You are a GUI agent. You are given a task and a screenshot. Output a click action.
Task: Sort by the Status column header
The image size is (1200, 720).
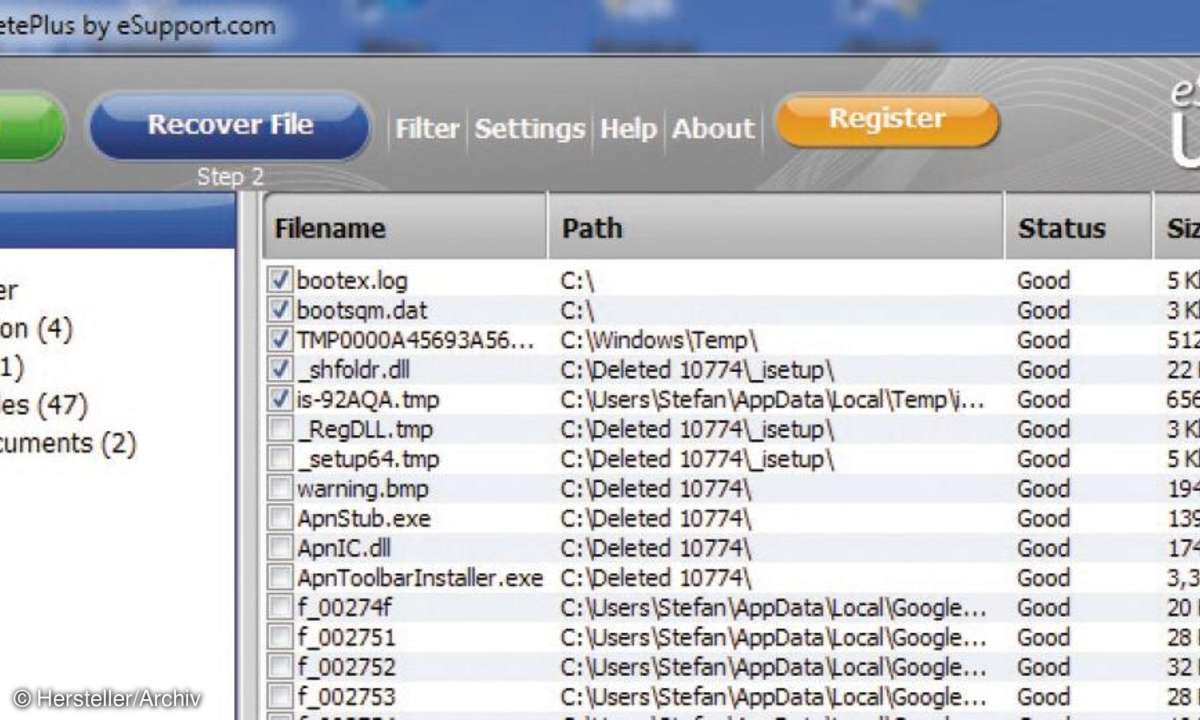1078,228
